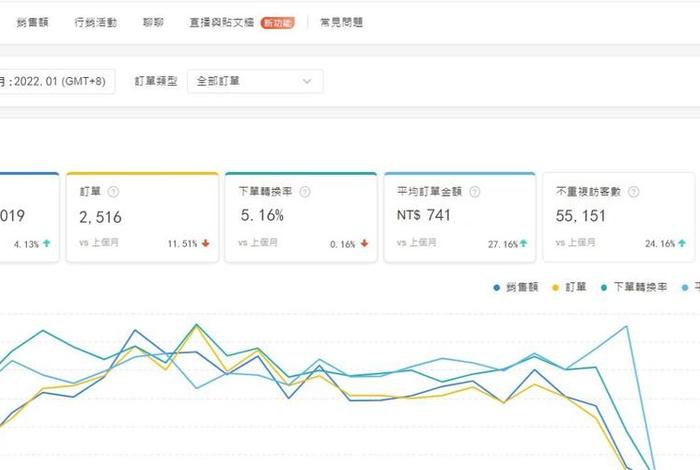Click help icon next to 下單轉換率
Viewport: 700px width, 470px height.
click(x=305, y=192)
